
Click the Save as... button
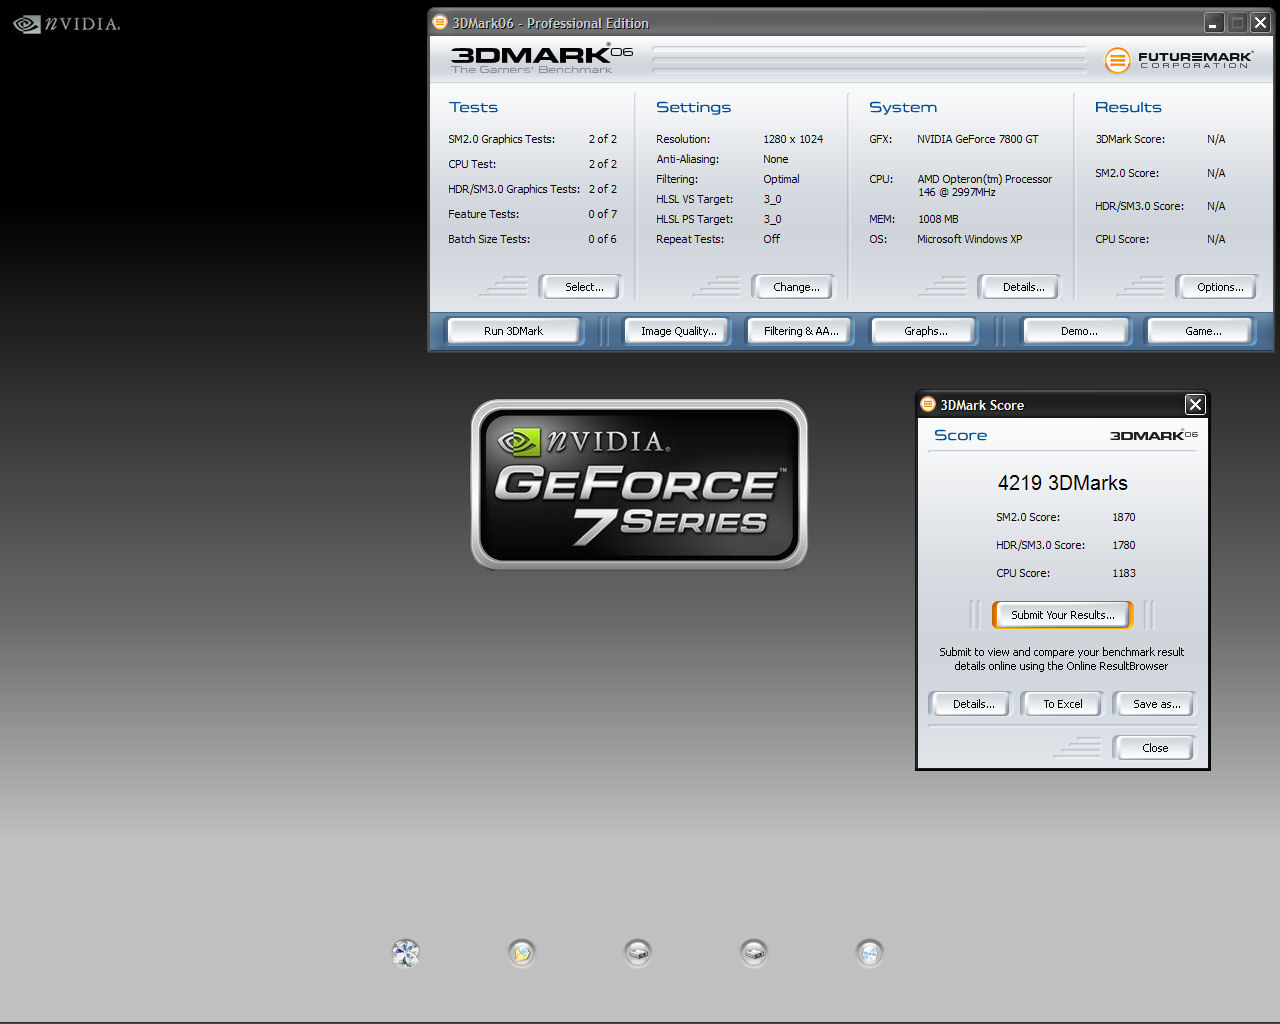coord(1154,704)
